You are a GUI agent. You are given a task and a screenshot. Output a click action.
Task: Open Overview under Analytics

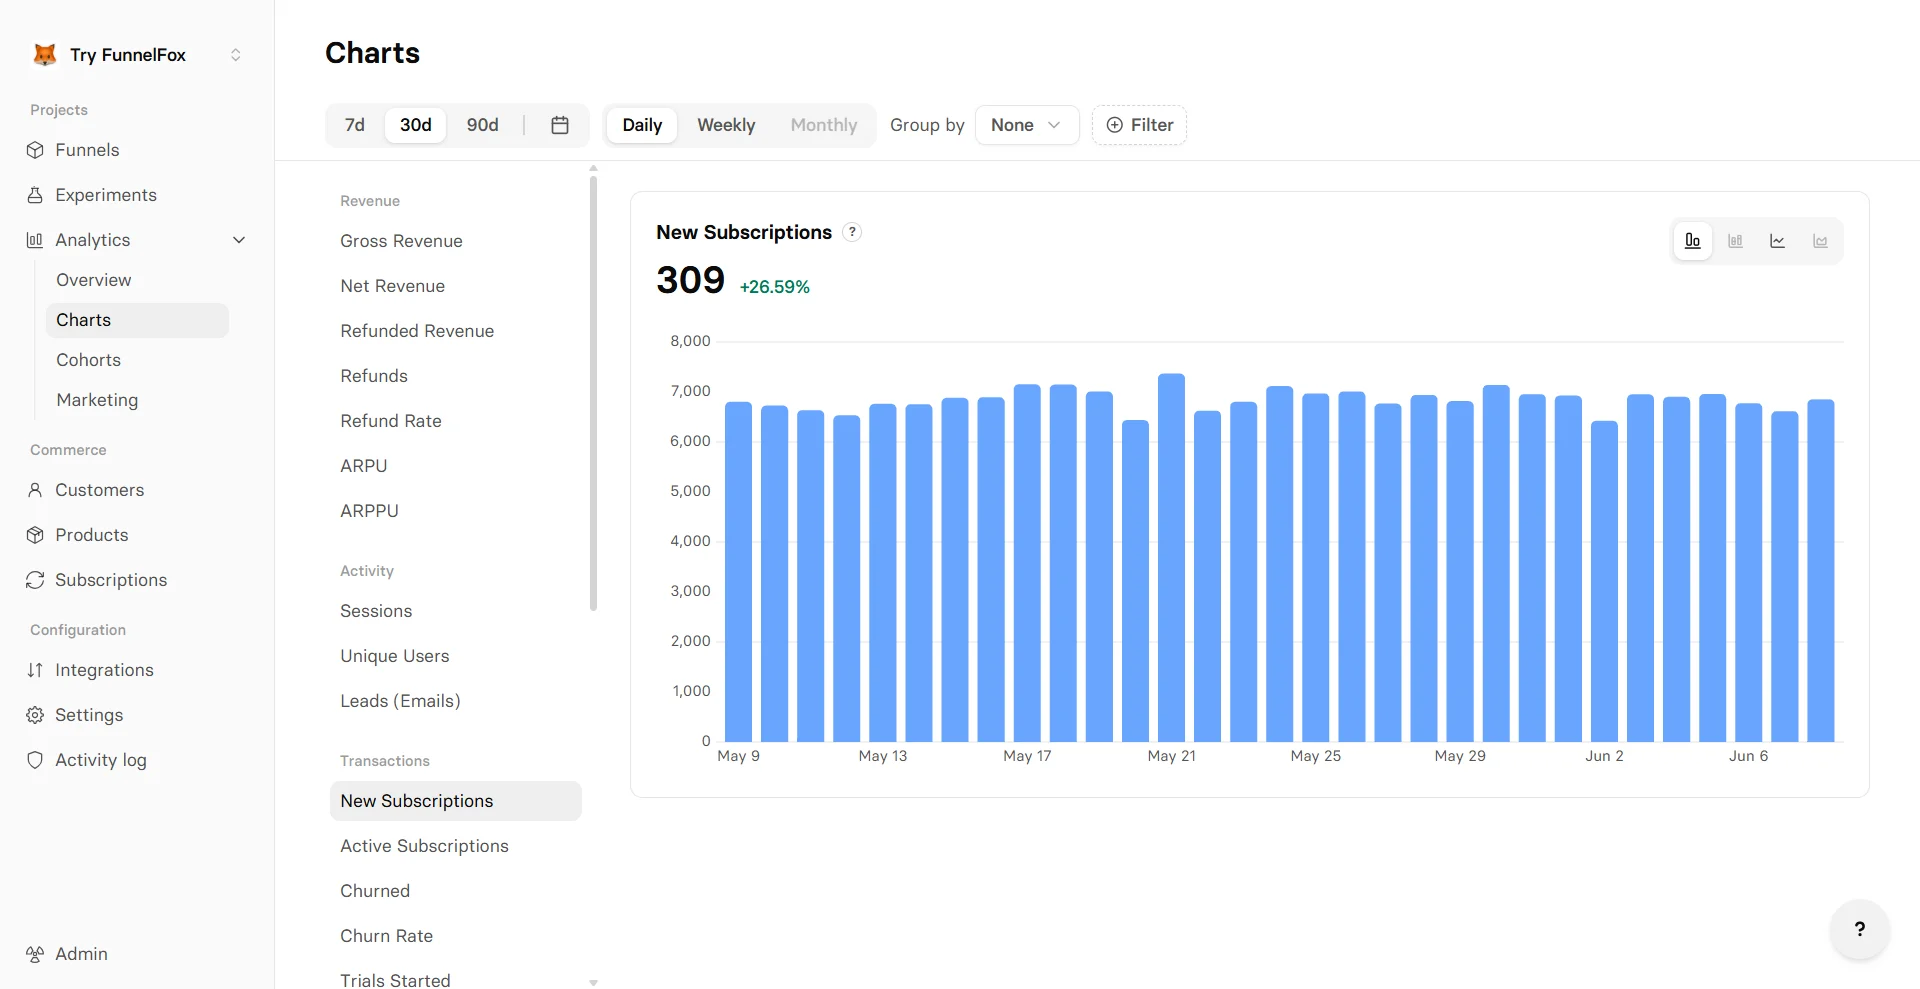(94, 280)
